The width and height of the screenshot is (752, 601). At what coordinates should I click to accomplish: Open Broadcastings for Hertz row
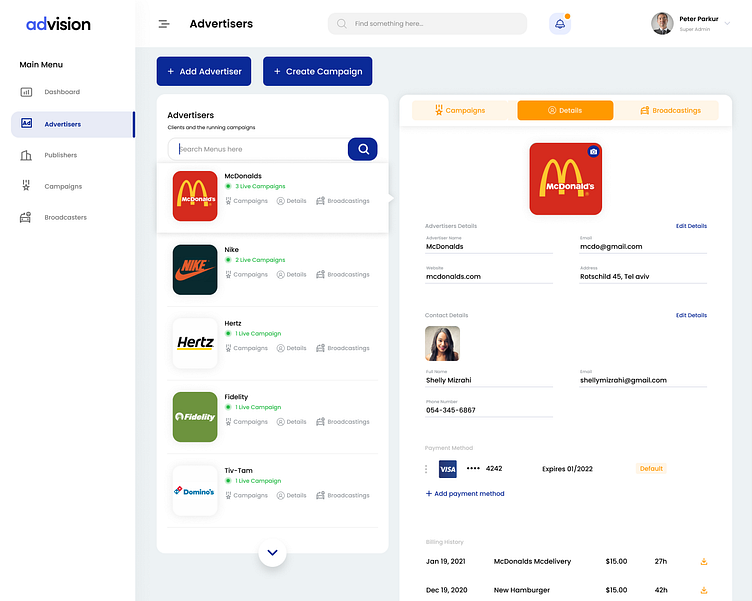coord(343,348)
